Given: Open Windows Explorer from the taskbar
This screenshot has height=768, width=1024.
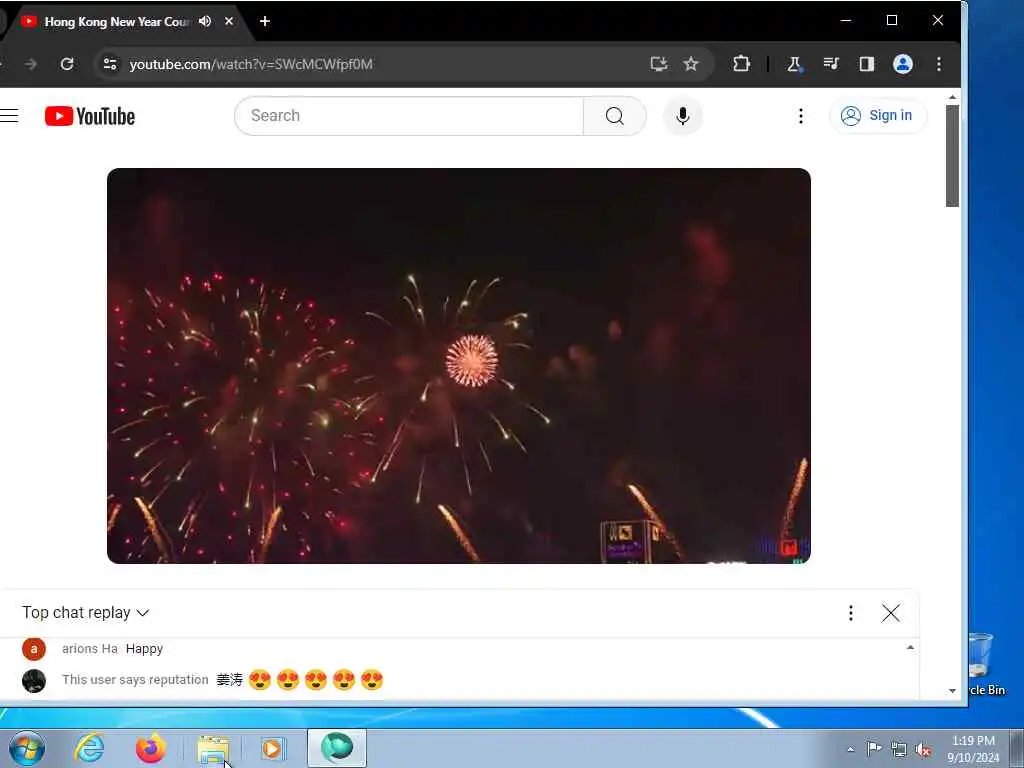Looking at the screenshot, I should pyautogui.click(x=213, y=748).
